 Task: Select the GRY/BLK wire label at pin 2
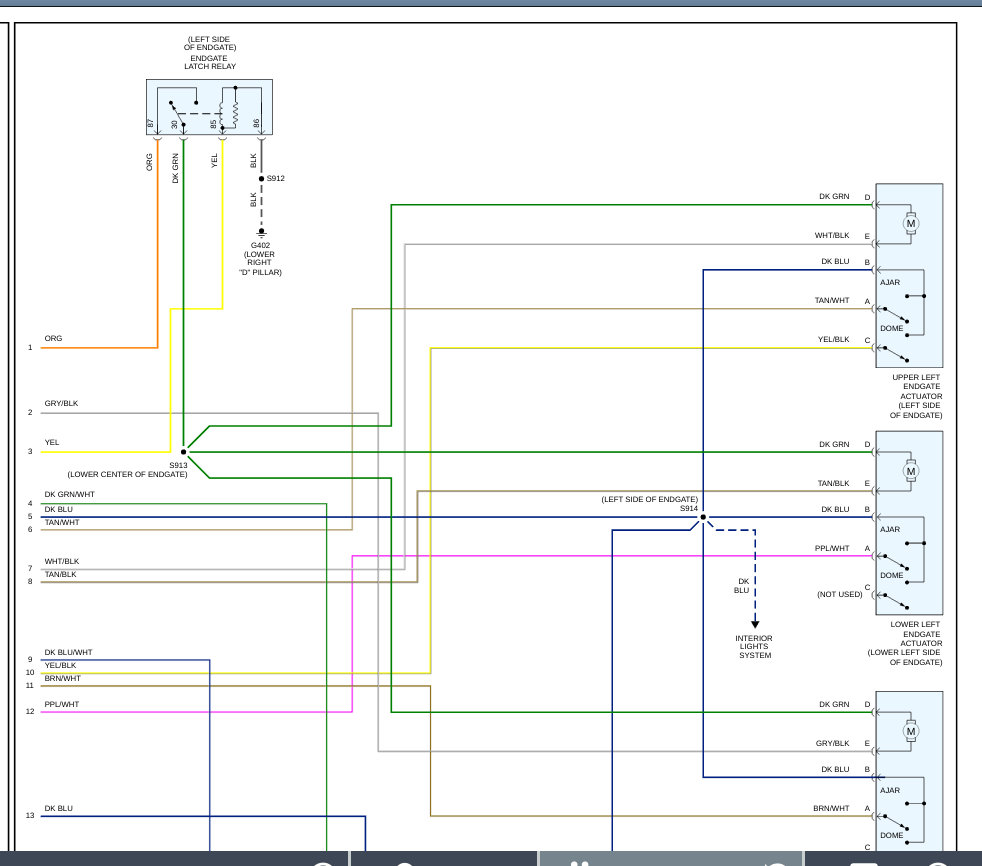point(61,404)
